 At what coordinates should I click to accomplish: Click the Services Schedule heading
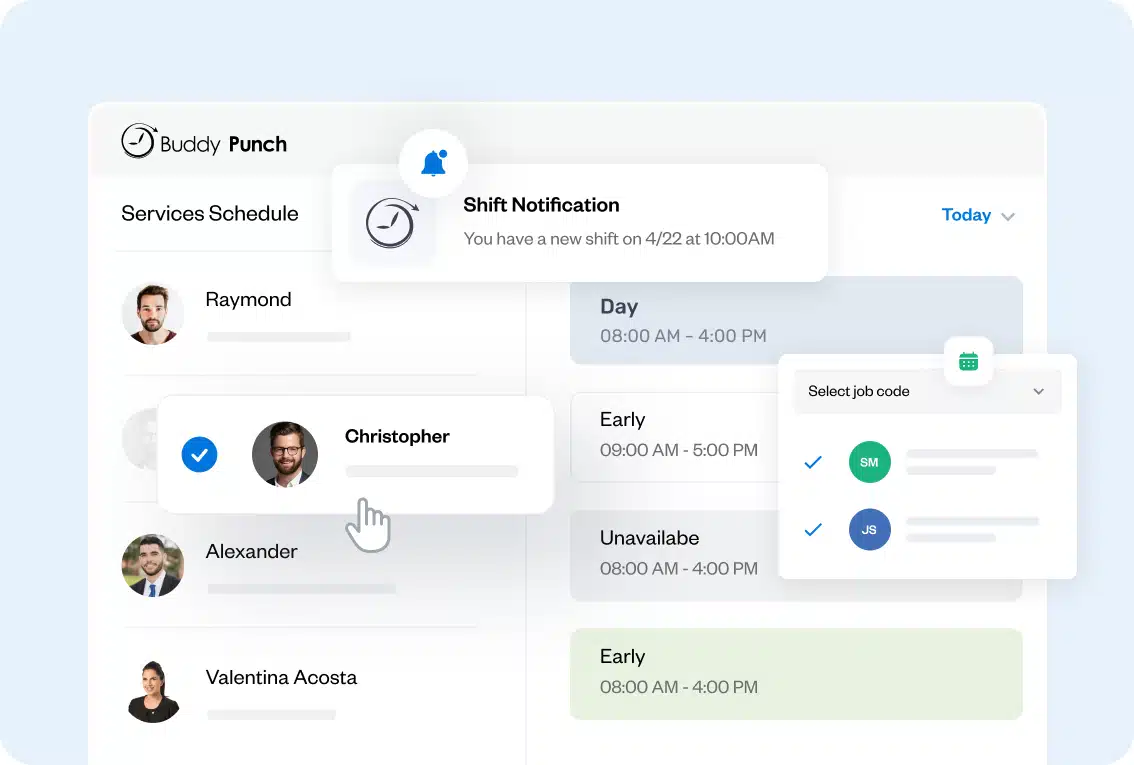click(x=210, y=213)
